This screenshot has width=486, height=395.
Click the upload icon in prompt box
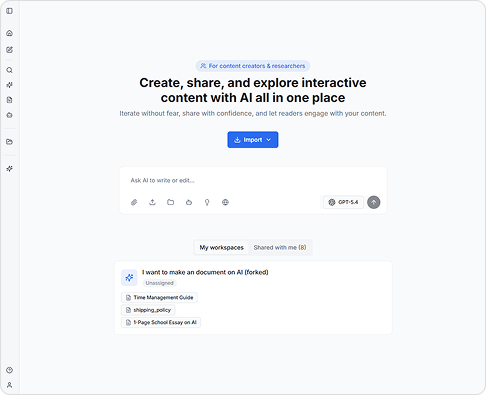(152, 202)
